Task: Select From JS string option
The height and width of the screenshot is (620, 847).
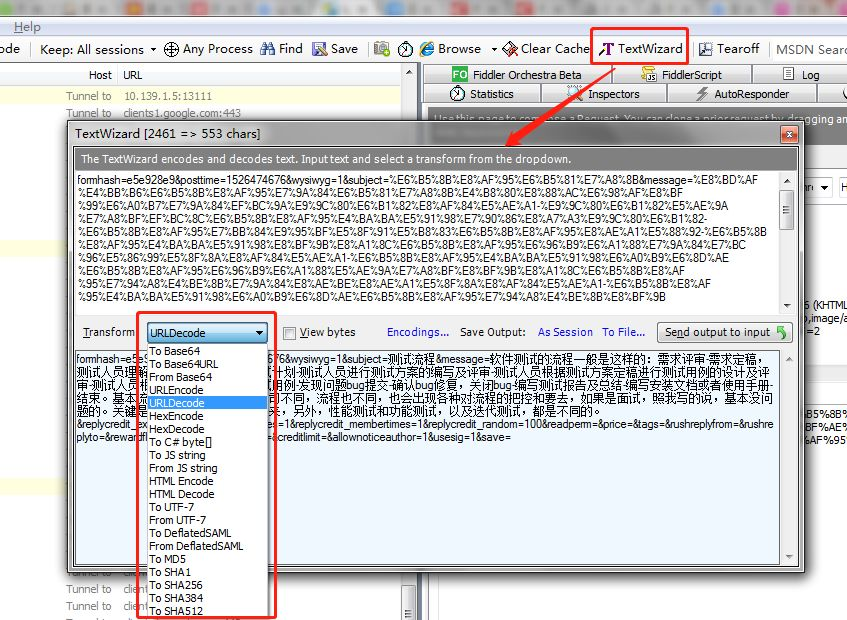Action: coord(207,468)
